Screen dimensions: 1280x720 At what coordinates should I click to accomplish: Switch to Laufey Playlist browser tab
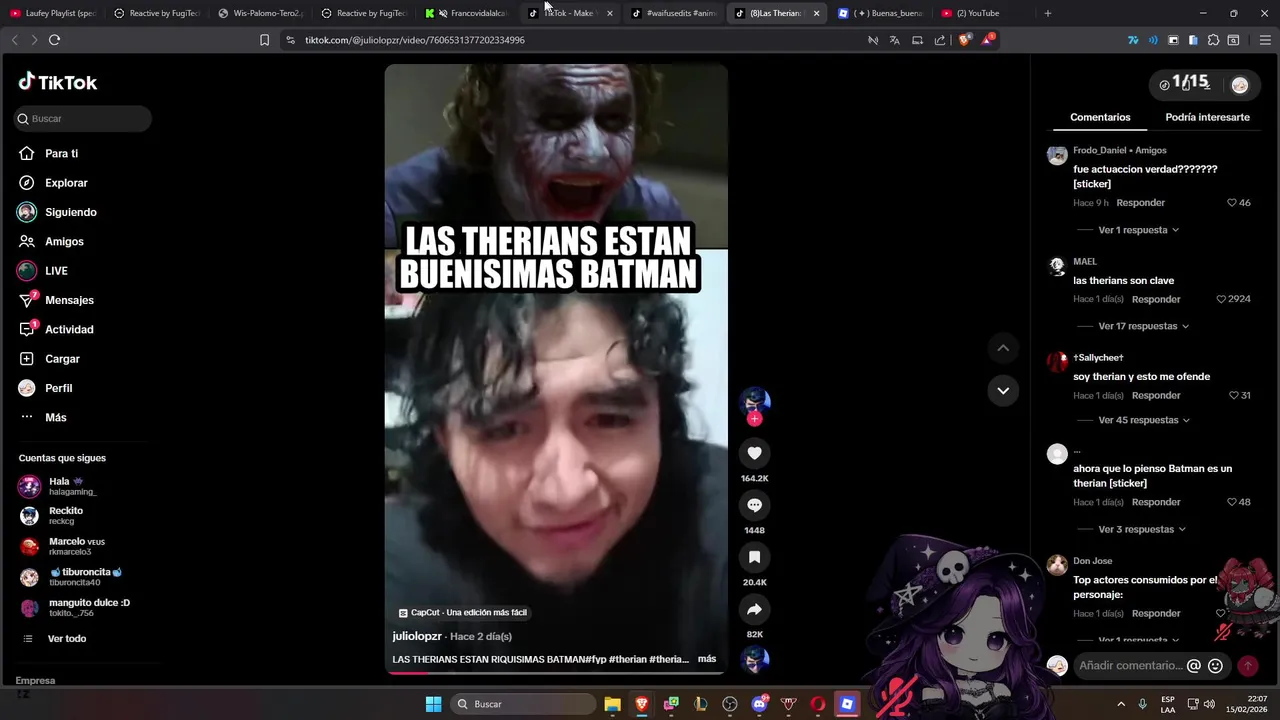(x=54, y=13)
